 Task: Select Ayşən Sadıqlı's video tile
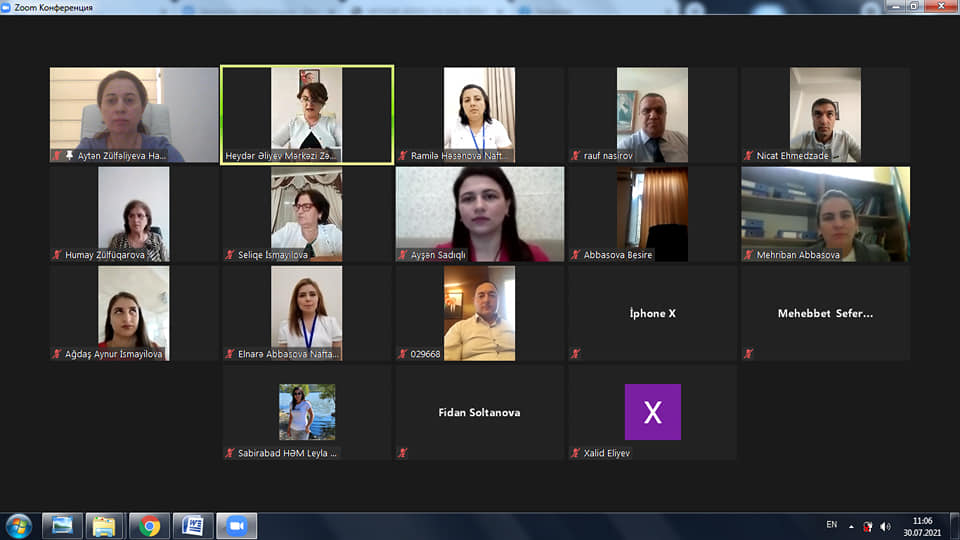coord(480,214)
